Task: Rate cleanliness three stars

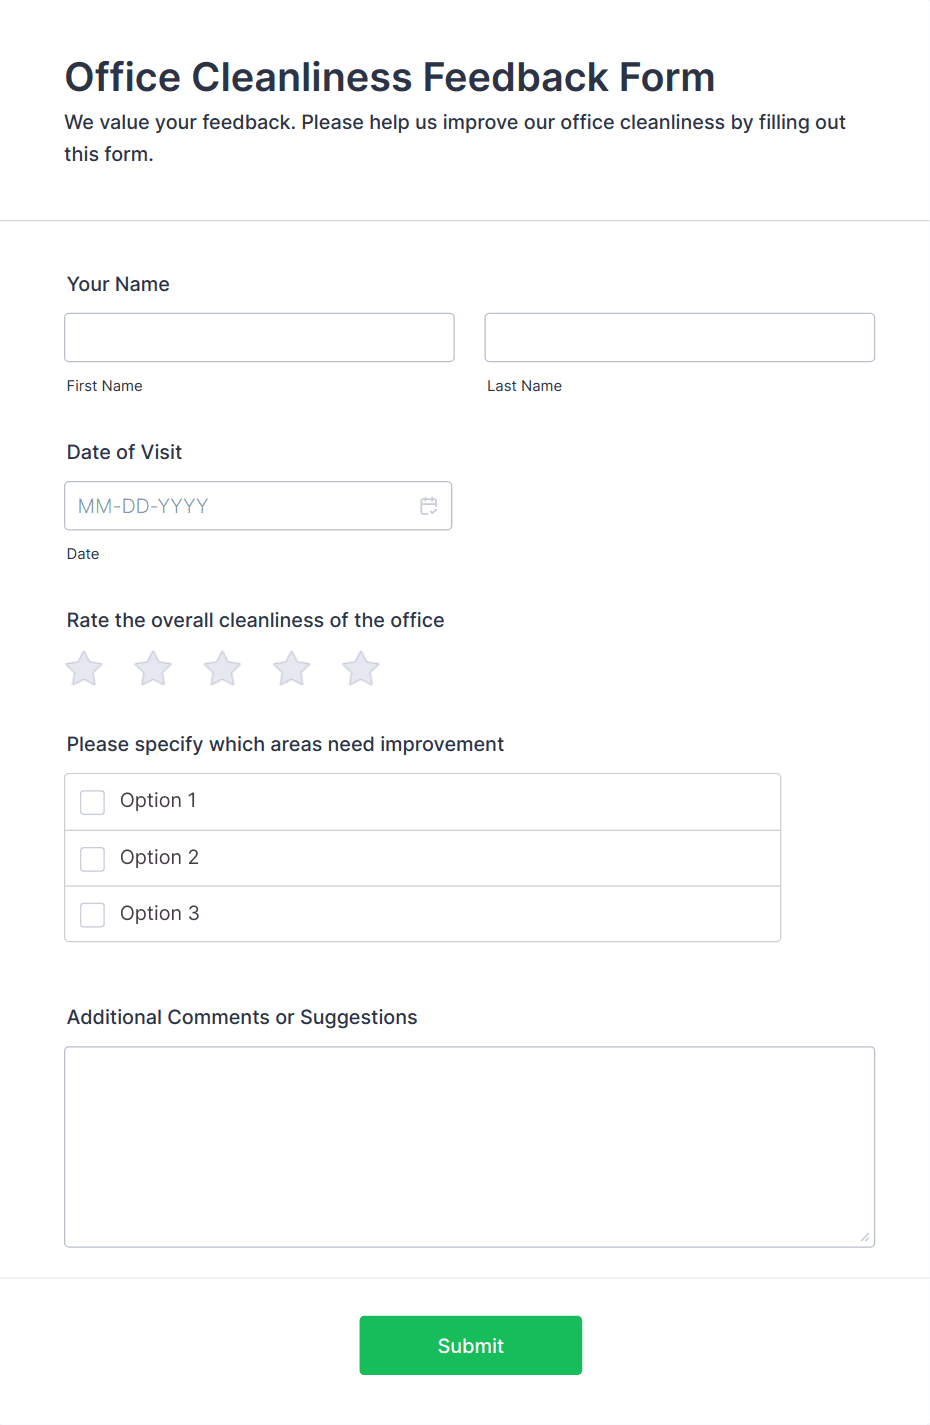Action: click(x=221, y=668)
